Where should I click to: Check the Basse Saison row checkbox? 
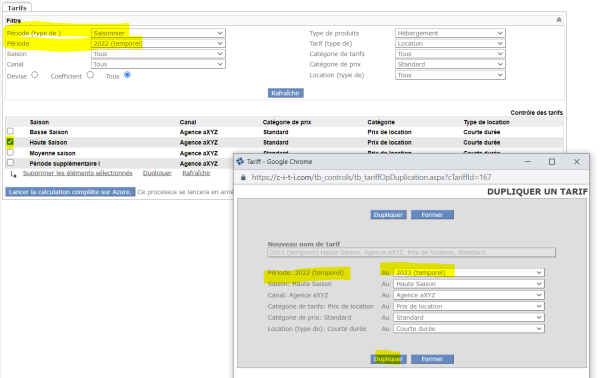click(x=10, y=131)
